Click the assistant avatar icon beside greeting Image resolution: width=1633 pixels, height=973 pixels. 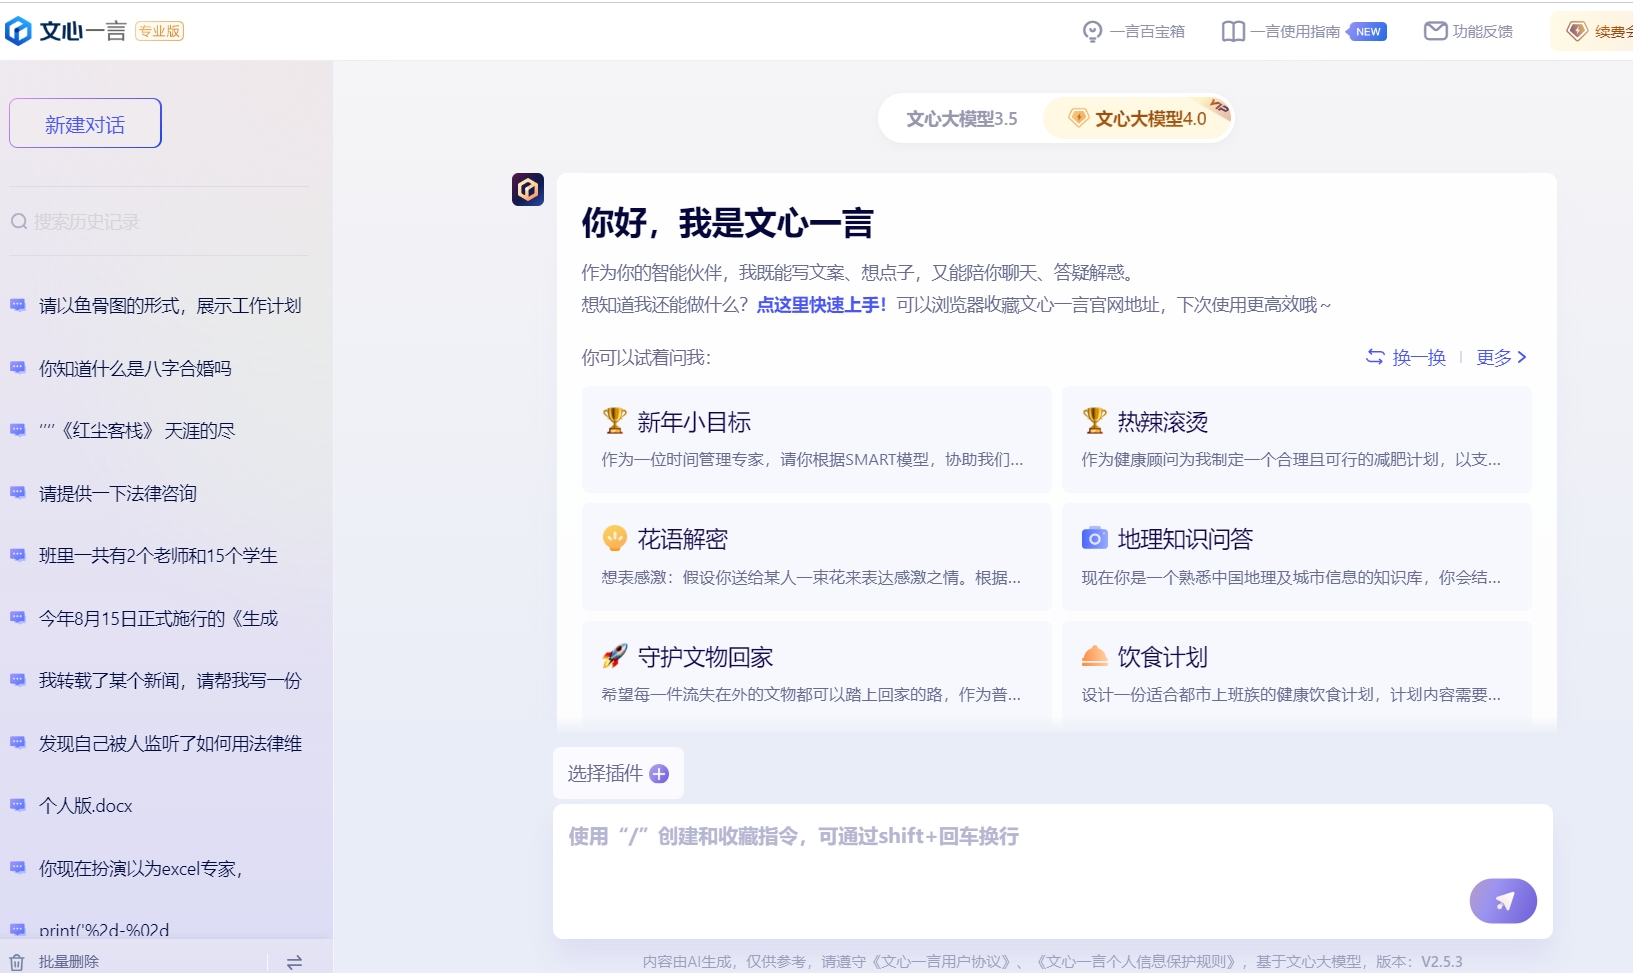[528, 189]
